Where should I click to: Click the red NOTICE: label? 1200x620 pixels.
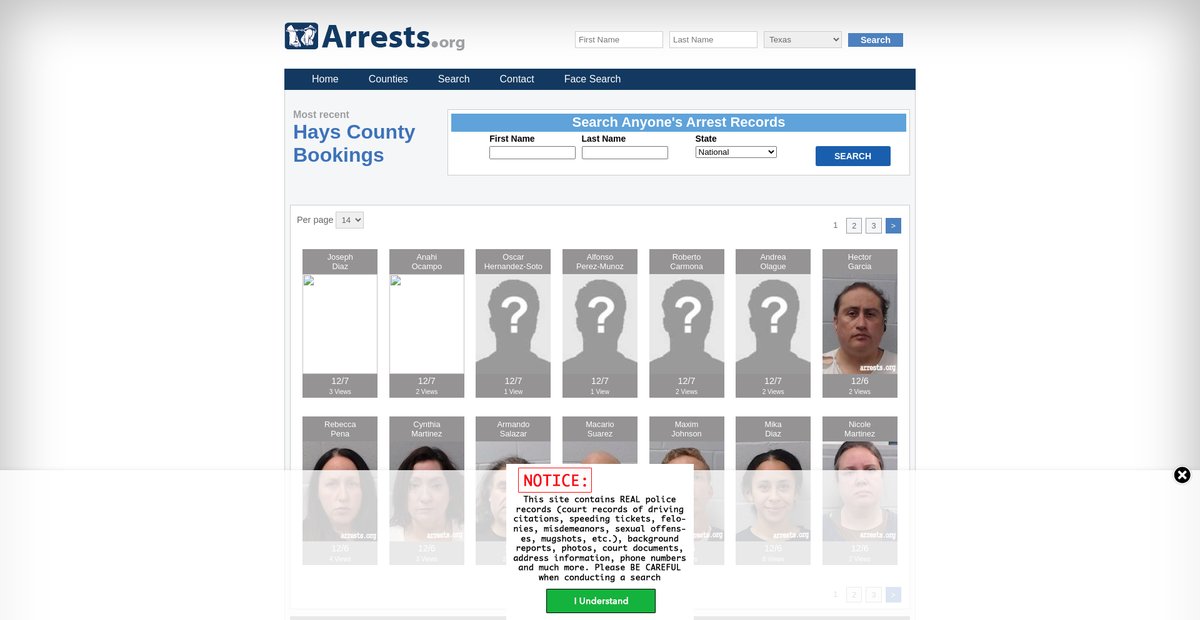pos(555,480)
